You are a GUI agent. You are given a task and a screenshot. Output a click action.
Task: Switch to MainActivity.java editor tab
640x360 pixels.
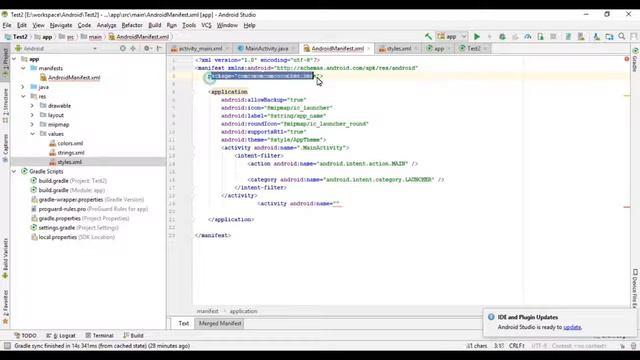266,49
